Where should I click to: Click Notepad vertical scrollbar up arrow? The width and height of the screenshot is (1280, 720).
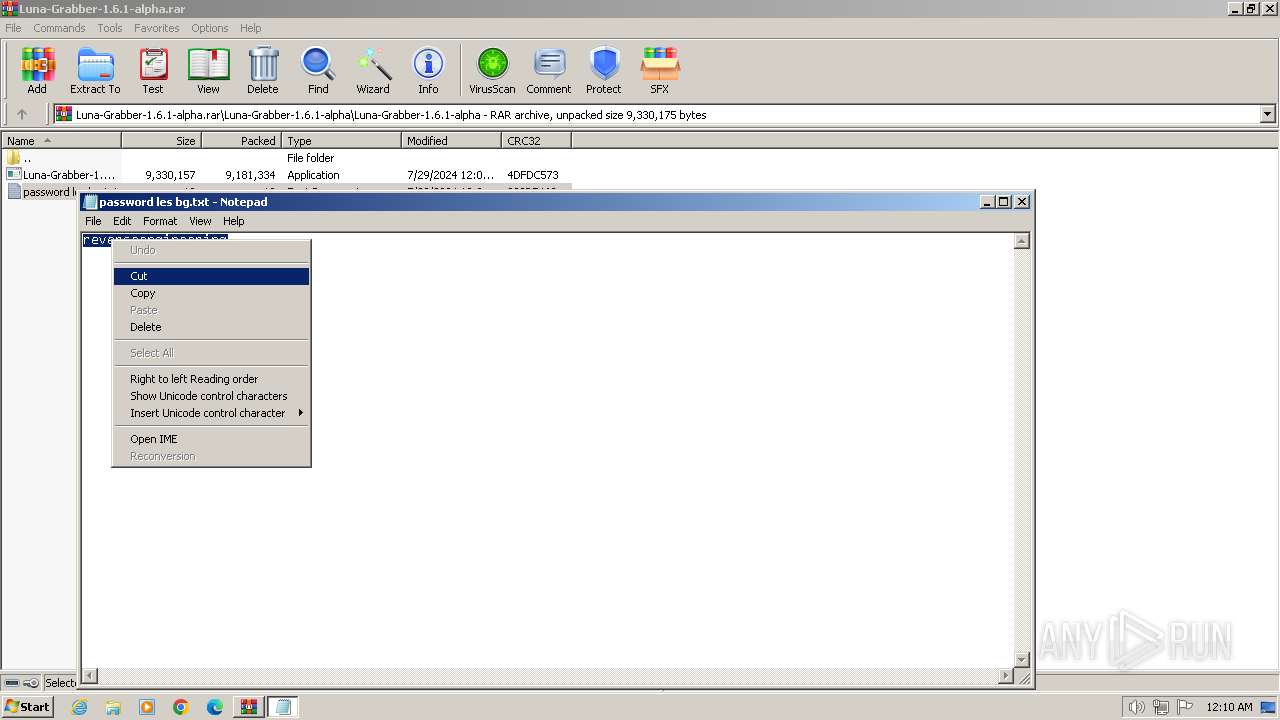point(1022,241)
